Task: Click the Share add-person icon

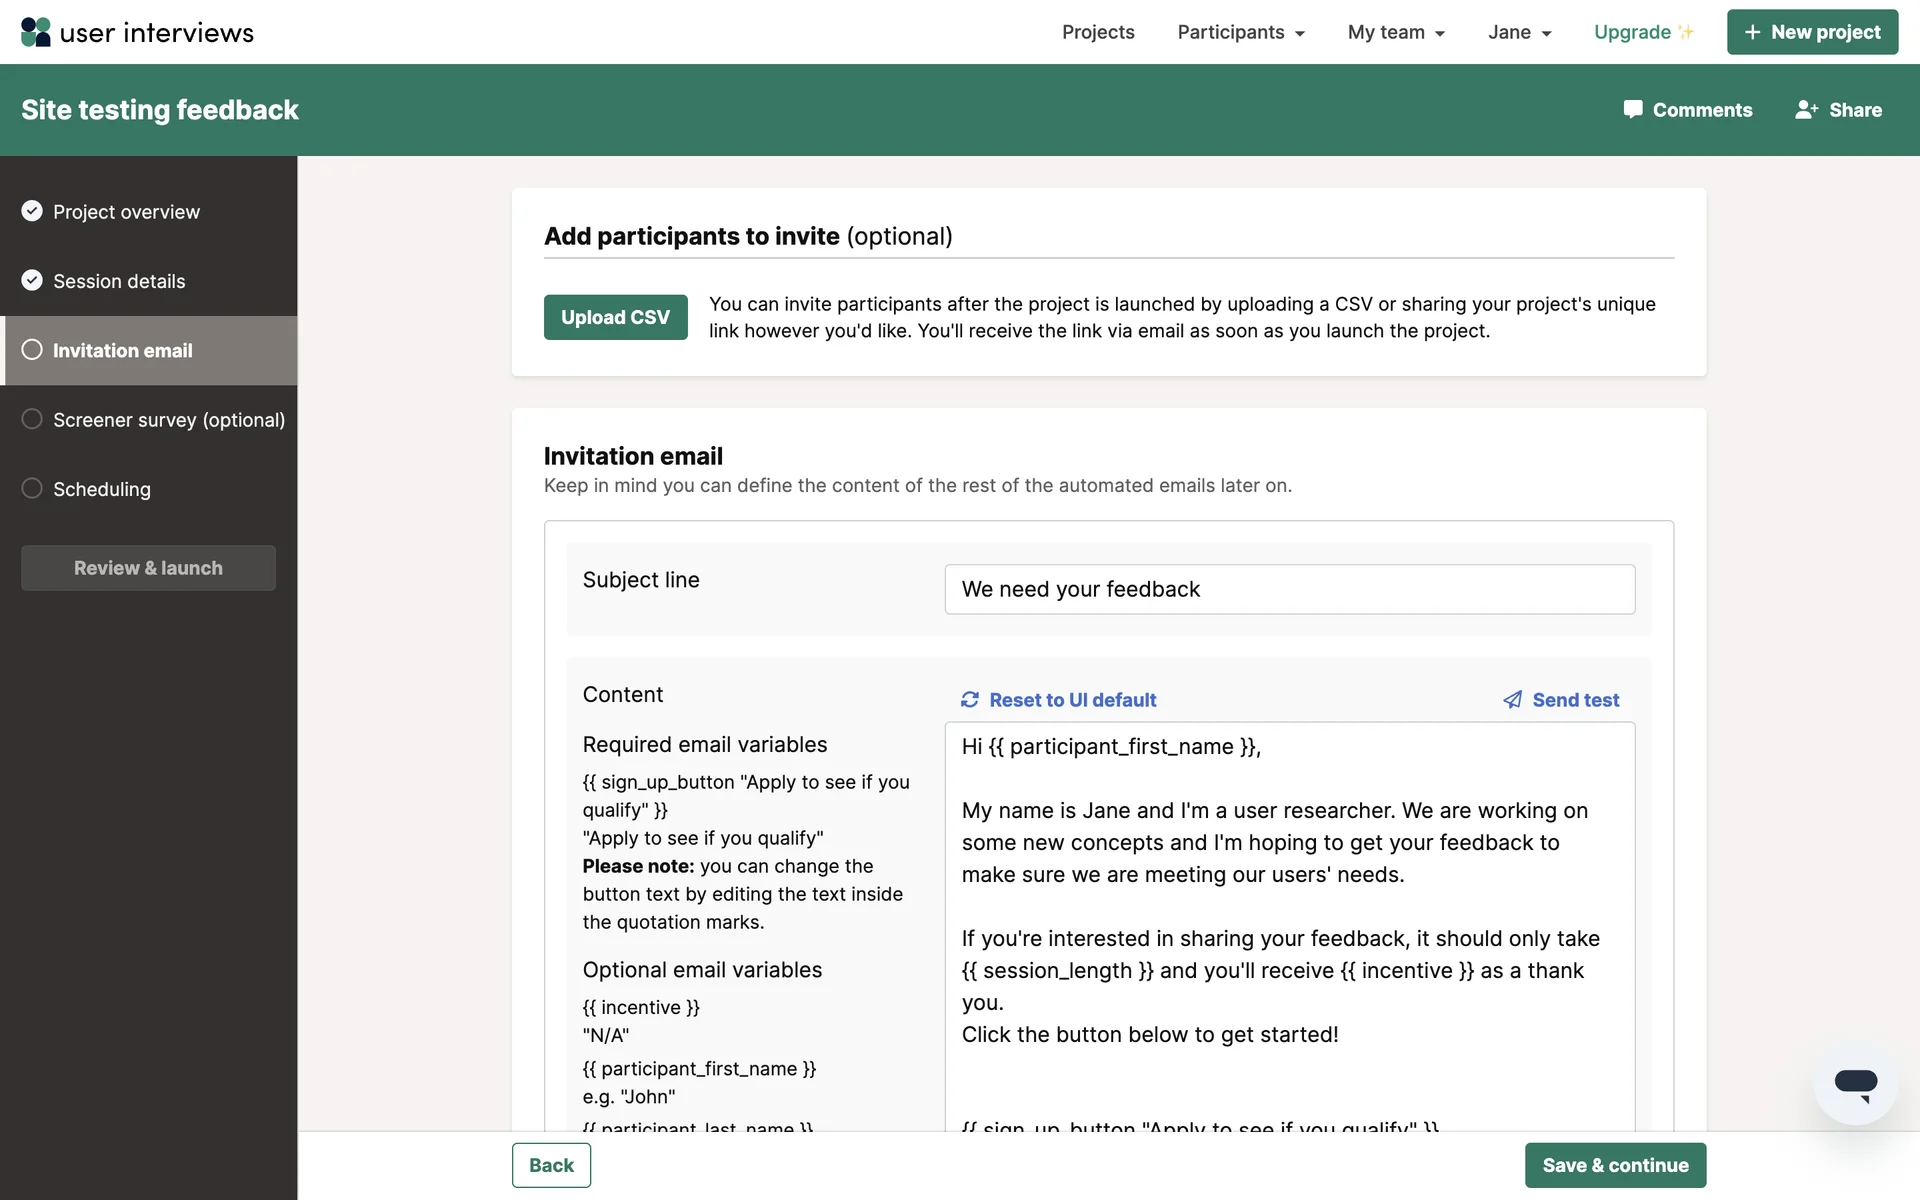Action: tap(1806, 110)
